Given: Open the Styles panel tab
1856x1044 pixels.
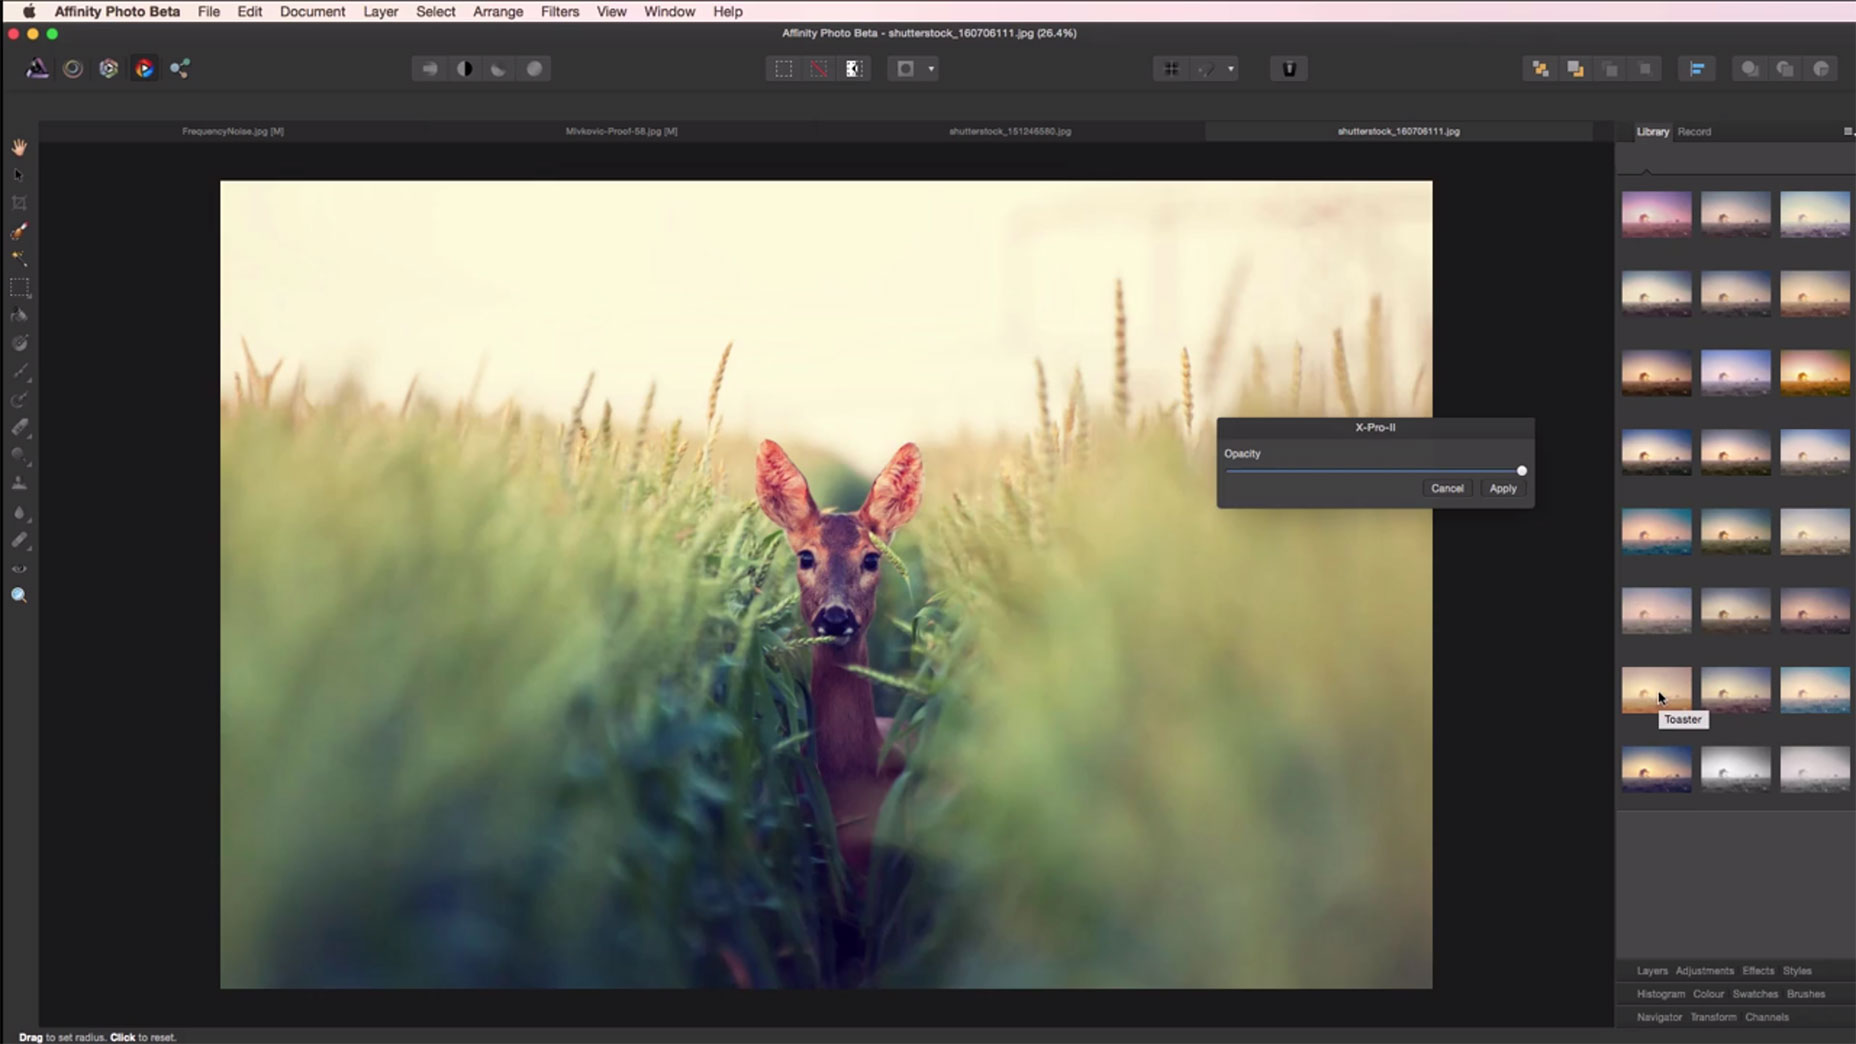Looking at the screenshot, I should (1797, 971).
